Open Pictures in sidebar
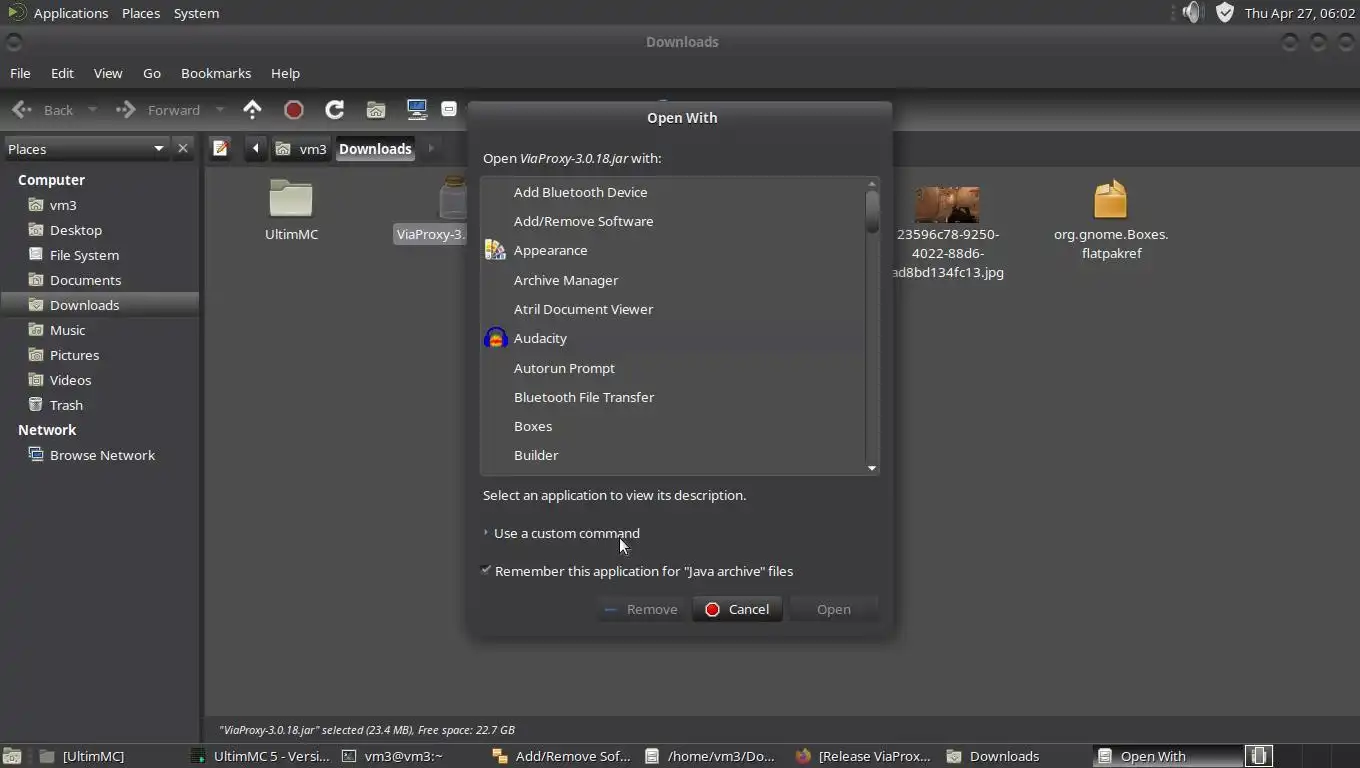 click(x=100, y=355)
